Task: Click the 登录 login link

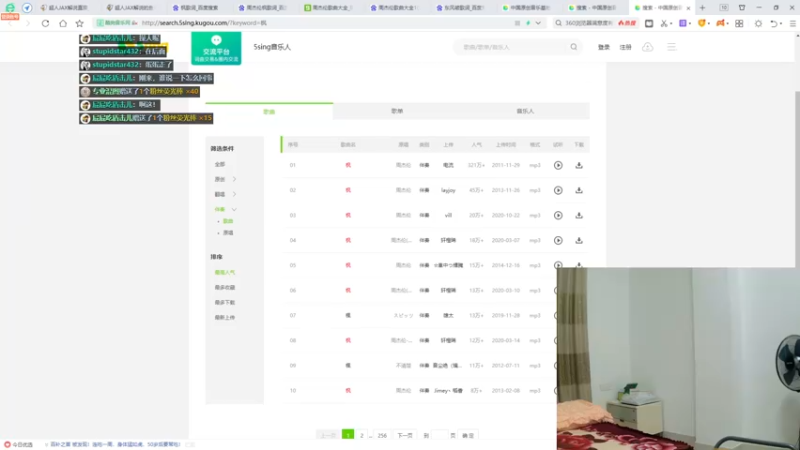Action: click(x=604, y=47)
